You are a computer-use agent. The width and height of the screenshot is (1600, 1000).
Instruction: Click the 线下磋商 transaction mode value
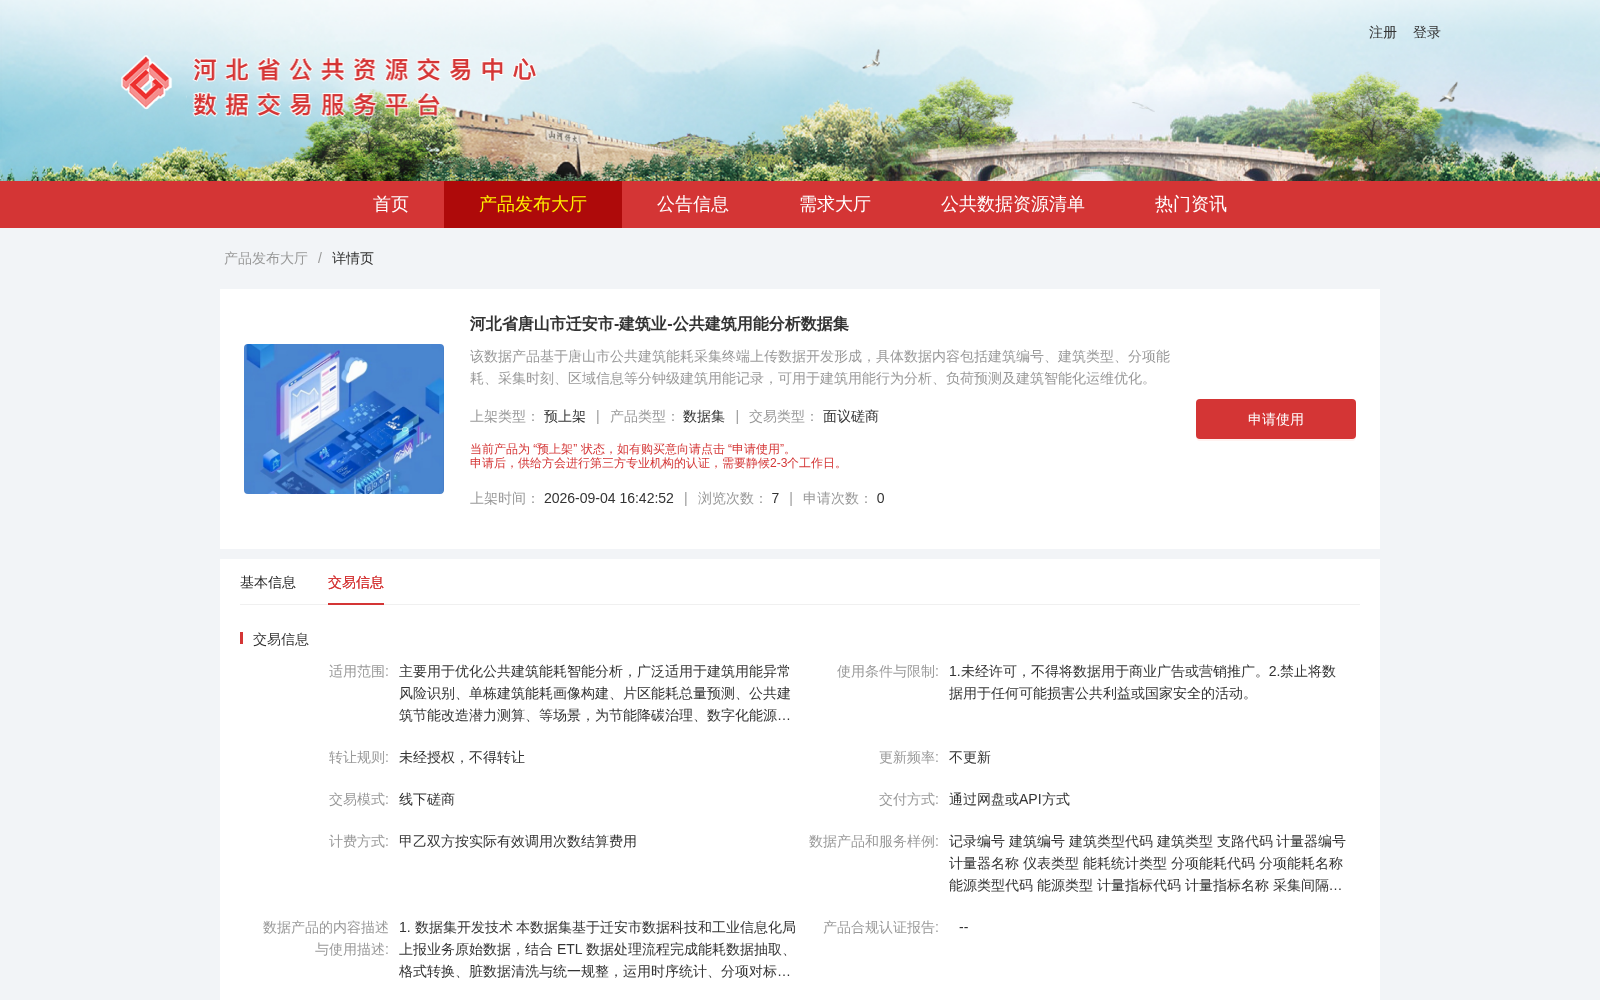click(427, 799)
